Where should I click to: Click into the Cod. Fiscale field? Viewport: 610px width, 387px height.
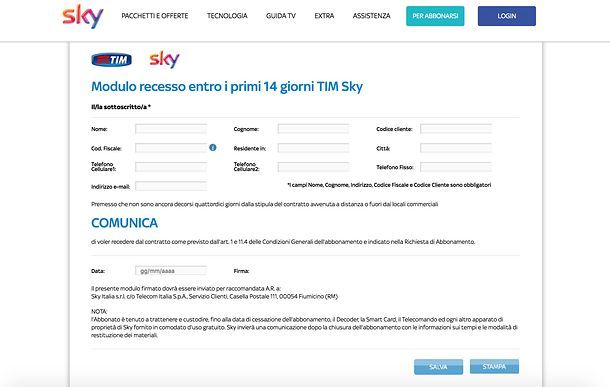(171, 148)
